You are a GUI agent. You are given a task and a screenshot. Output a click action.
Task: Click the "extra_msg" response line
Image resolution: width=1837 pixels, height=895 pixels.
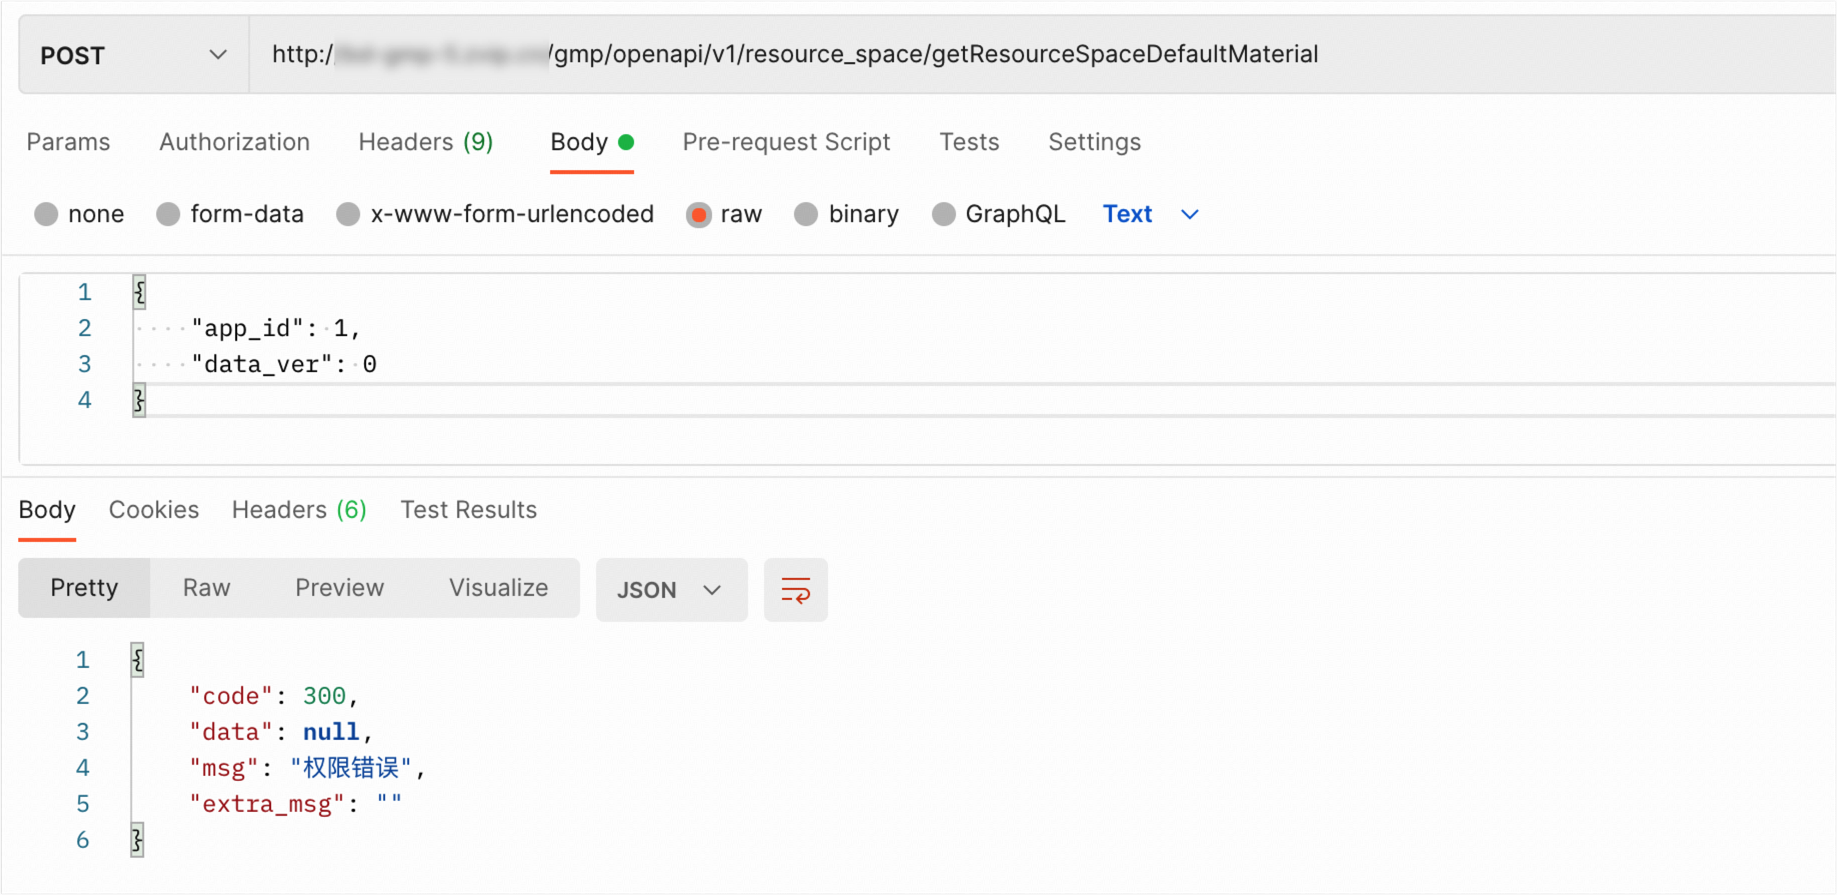(295, 804)
